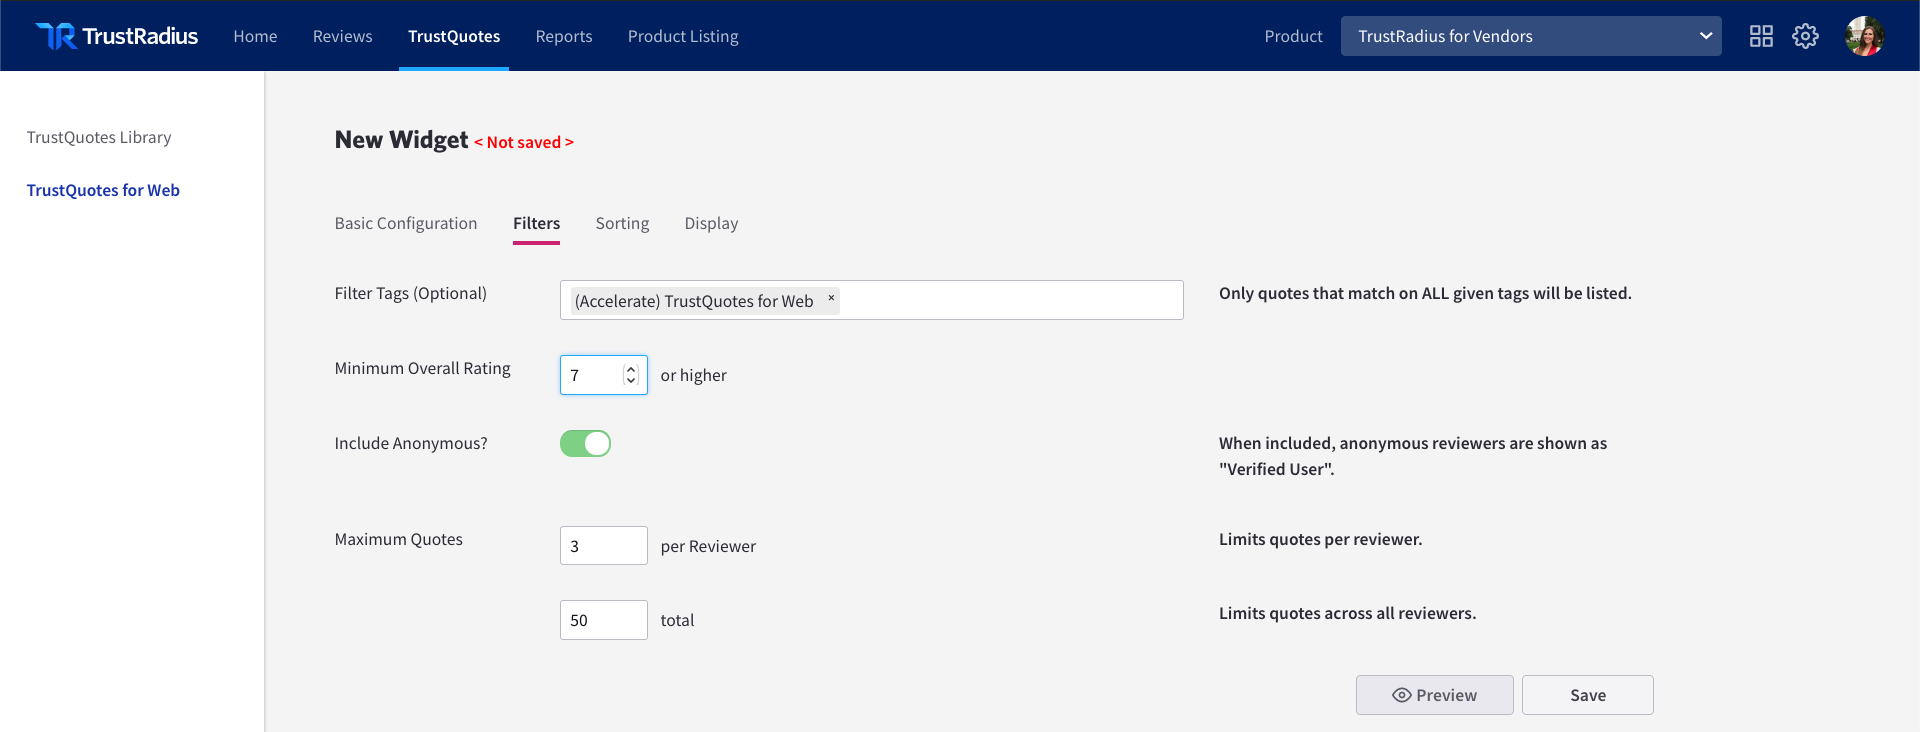Go to the Home menu item
1920x732 pixels.
click(255, 36)
